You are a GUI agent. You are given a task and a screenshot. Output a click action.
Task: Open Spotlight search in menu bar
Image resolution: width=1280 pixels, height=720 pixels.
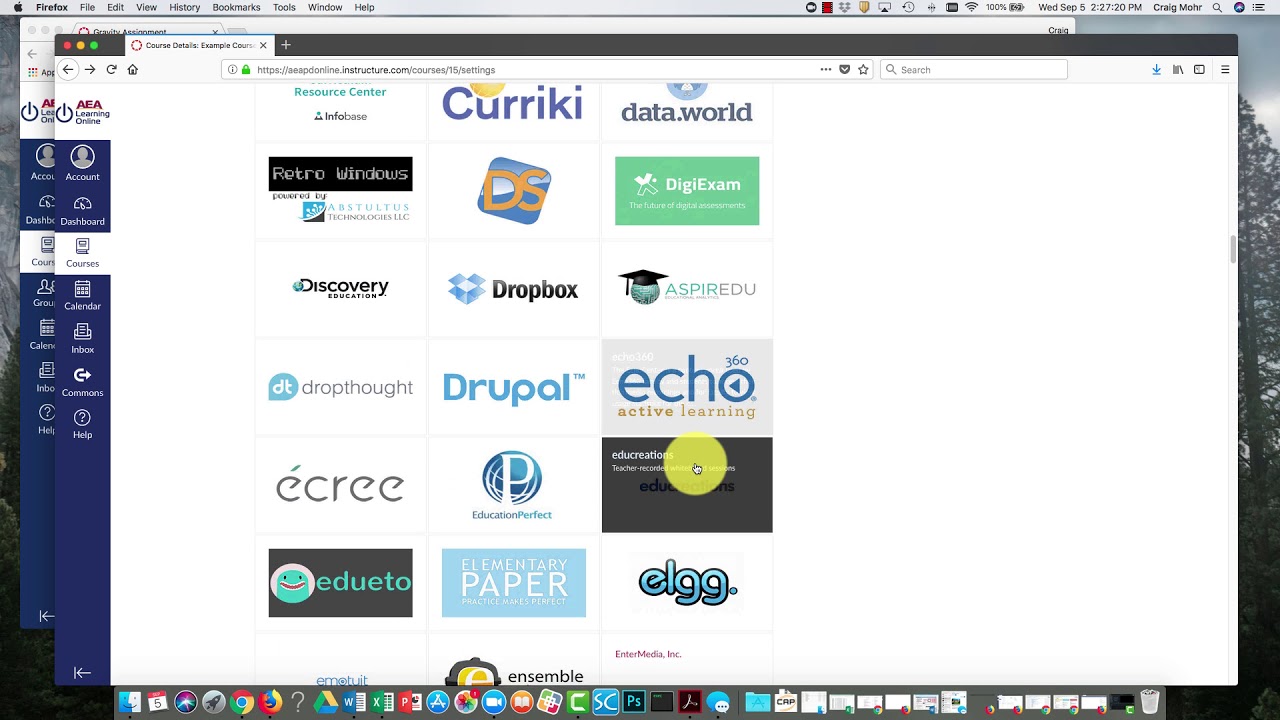coord(1216,7)
